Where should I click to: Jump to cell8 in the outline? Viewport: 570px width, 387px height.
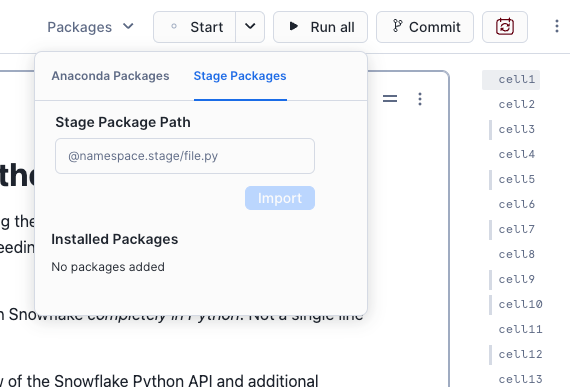tap(516, 254)
